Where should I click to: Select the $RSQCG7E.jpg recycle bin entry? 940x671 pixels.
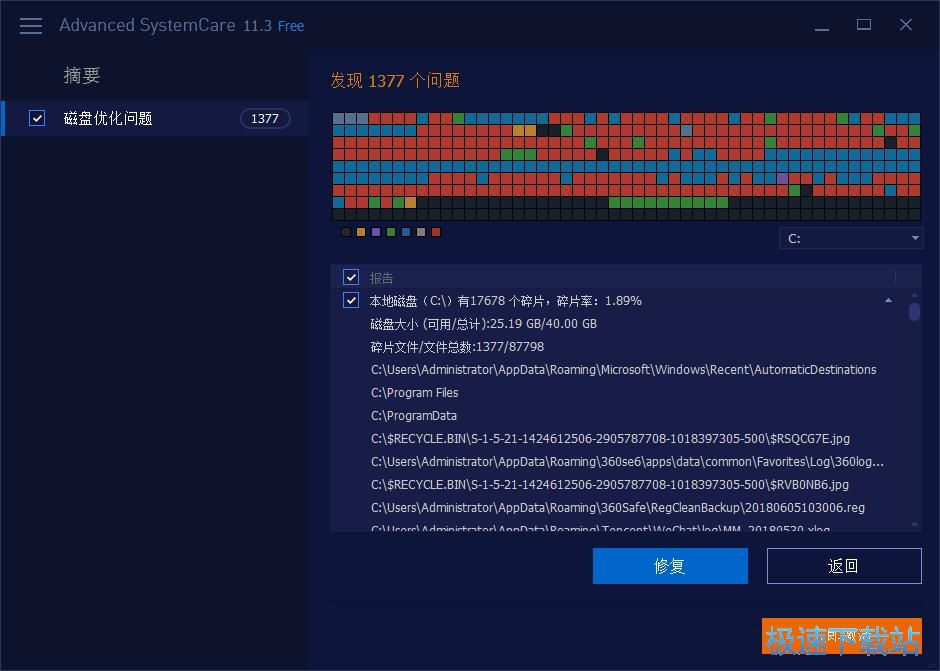(x=610, y=438)
